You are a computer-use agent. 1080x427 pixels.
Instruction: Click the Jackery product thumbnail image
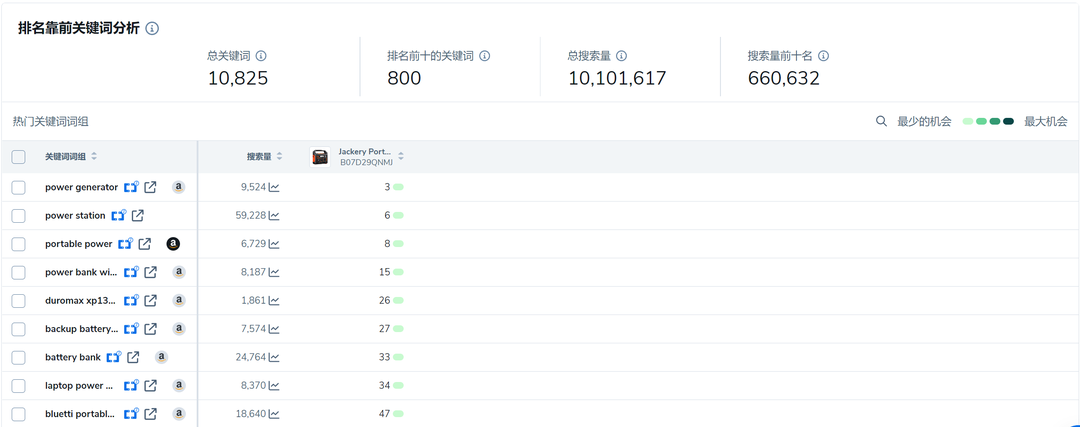coord(320,157)
